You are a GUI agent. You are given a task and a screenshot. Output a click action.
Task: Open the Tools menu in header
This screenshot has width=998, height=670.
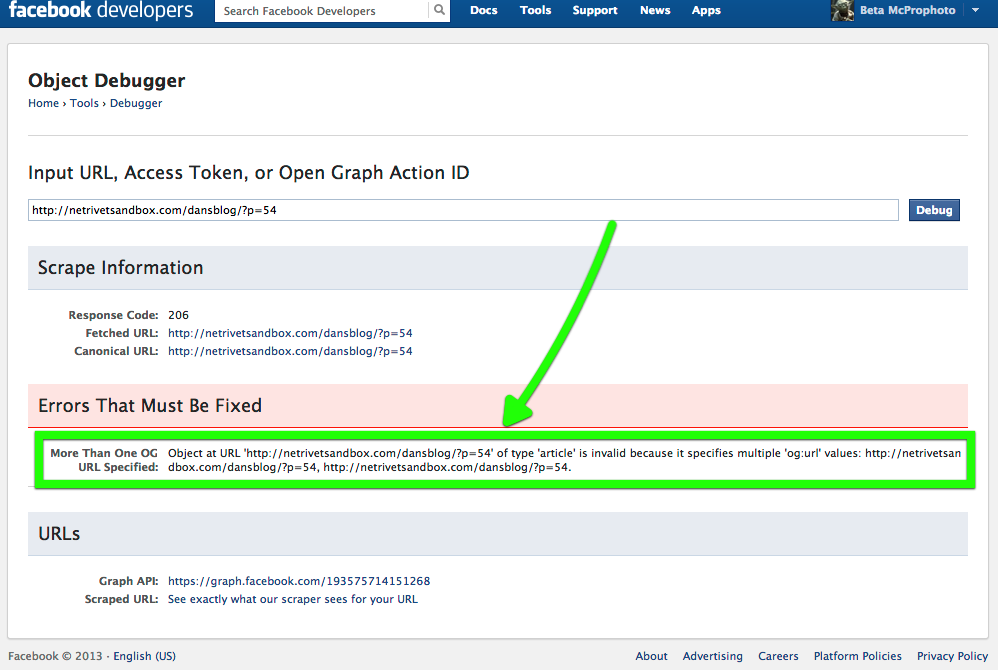point(535,10)
